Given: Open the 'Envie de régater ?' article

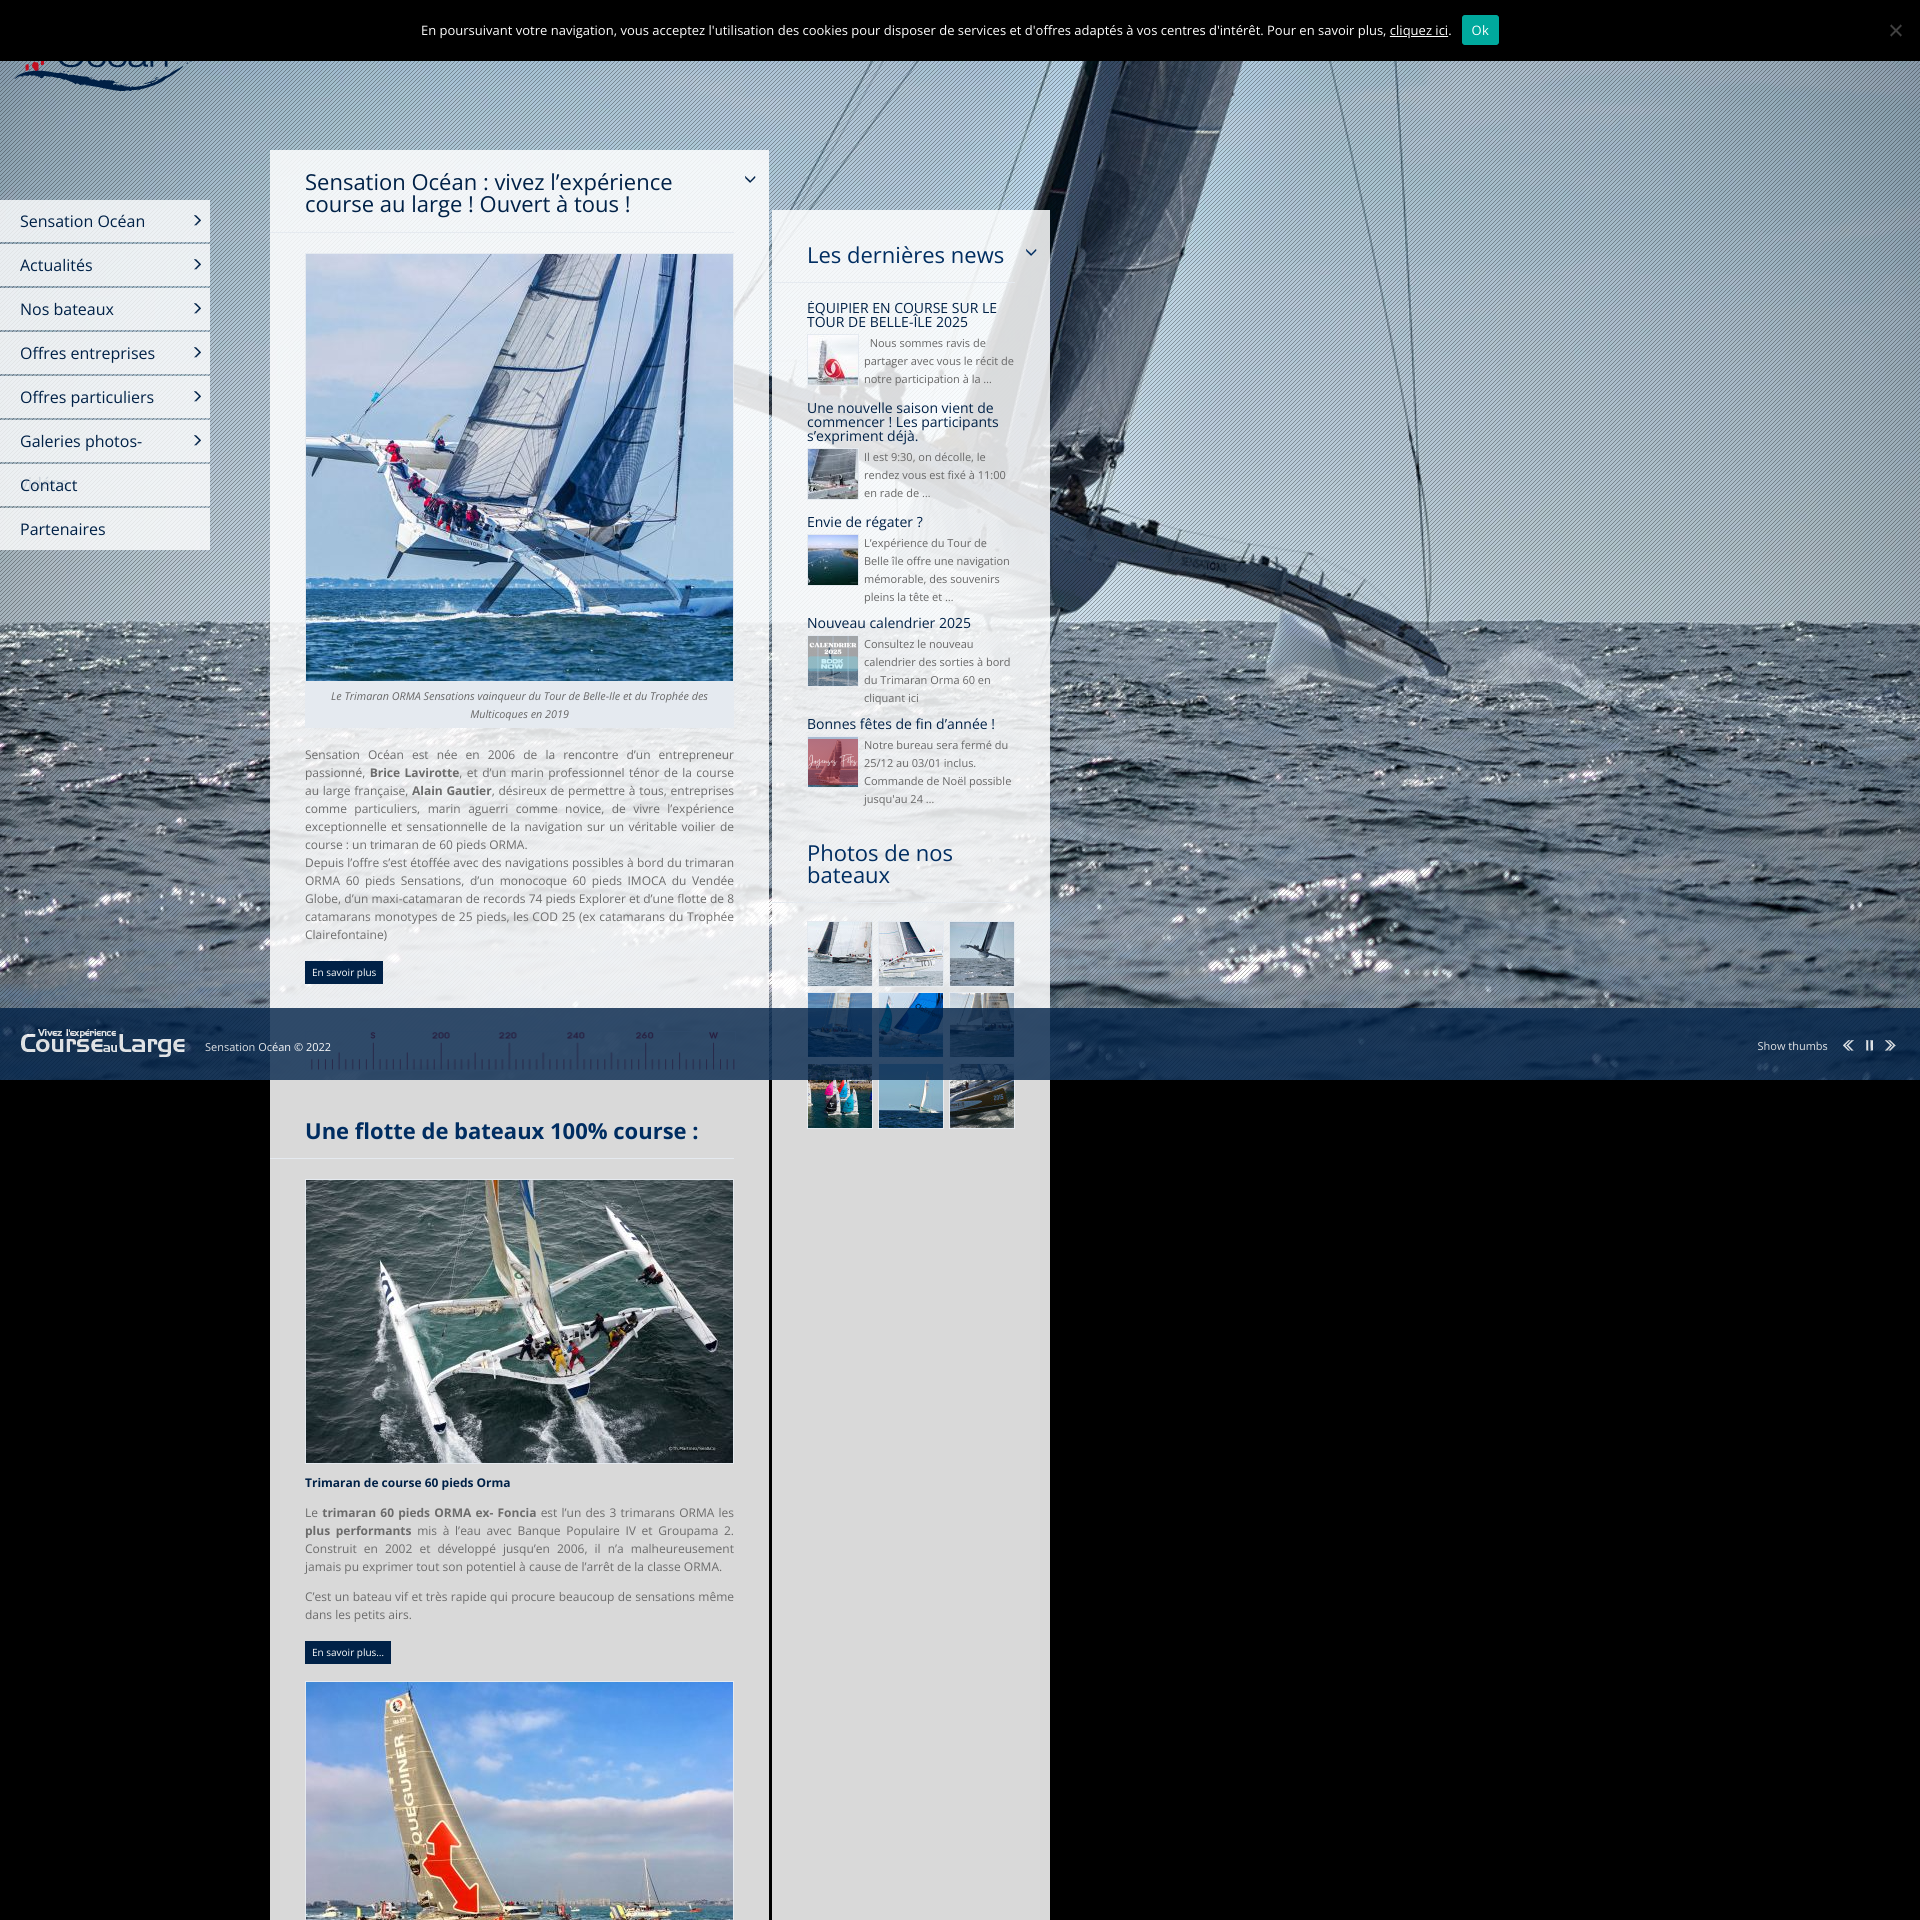Looking at the screenshot, I should pyautogui.click(x=865, y=522).
